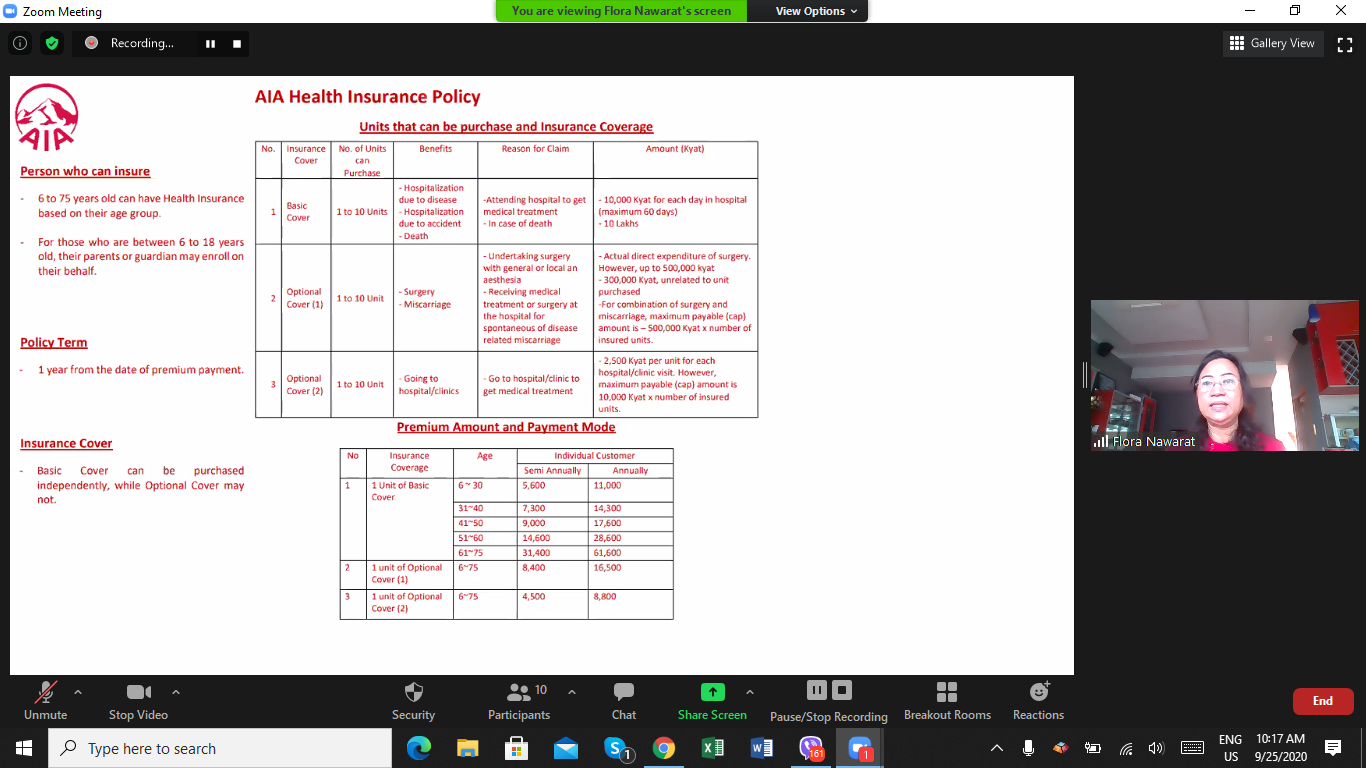Open Google Chrome from taskbar

[664, 748]
